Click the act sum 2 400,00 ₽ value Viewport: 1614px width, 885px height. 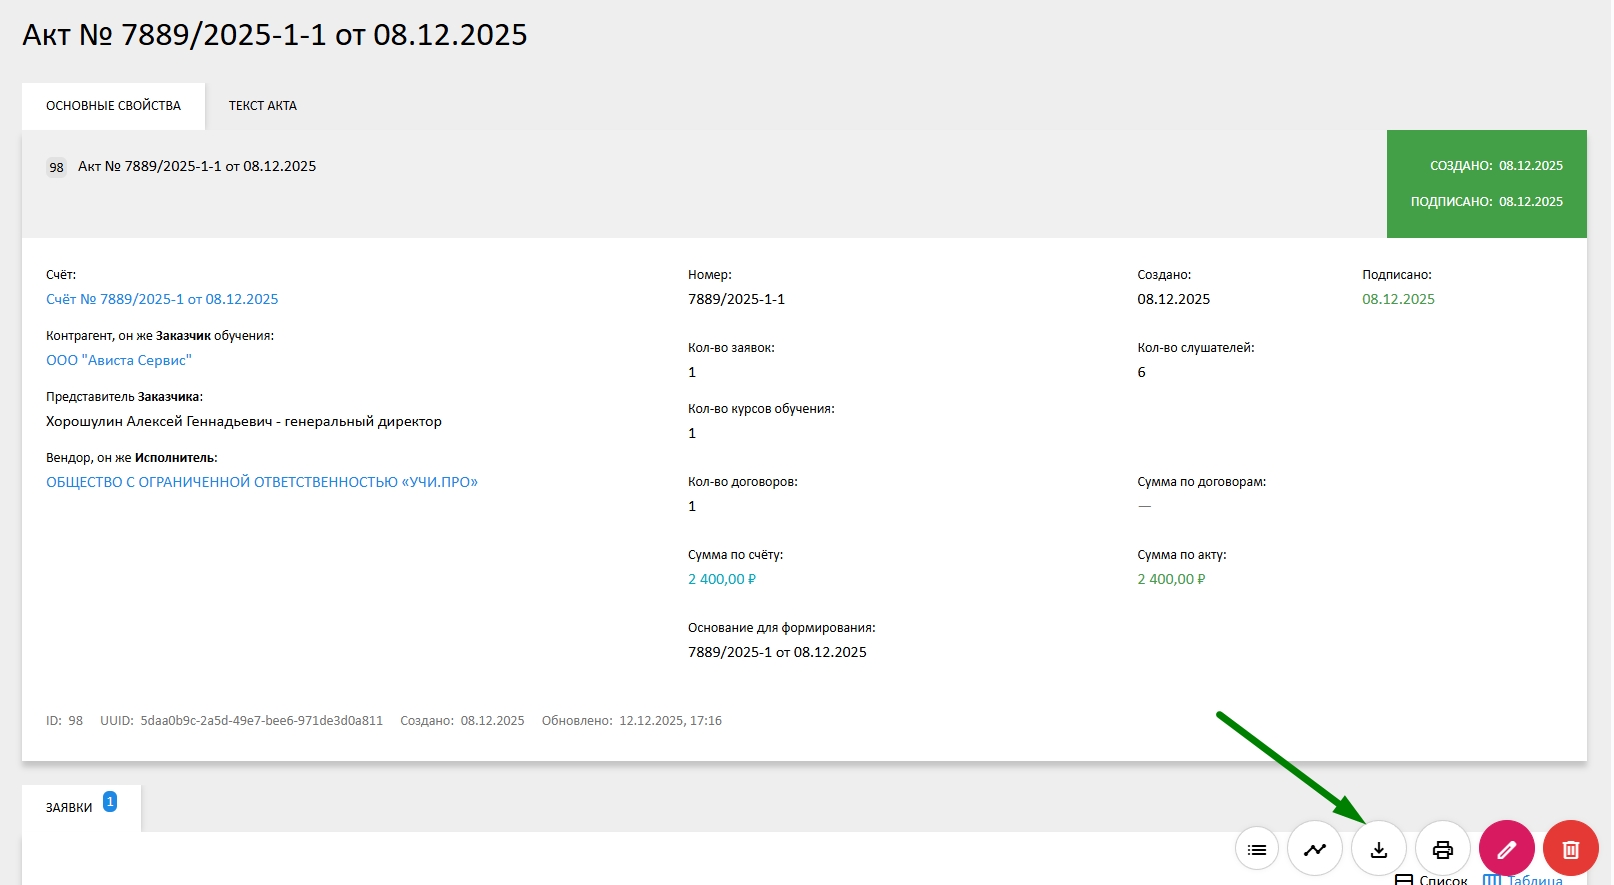pos(1170,579)
